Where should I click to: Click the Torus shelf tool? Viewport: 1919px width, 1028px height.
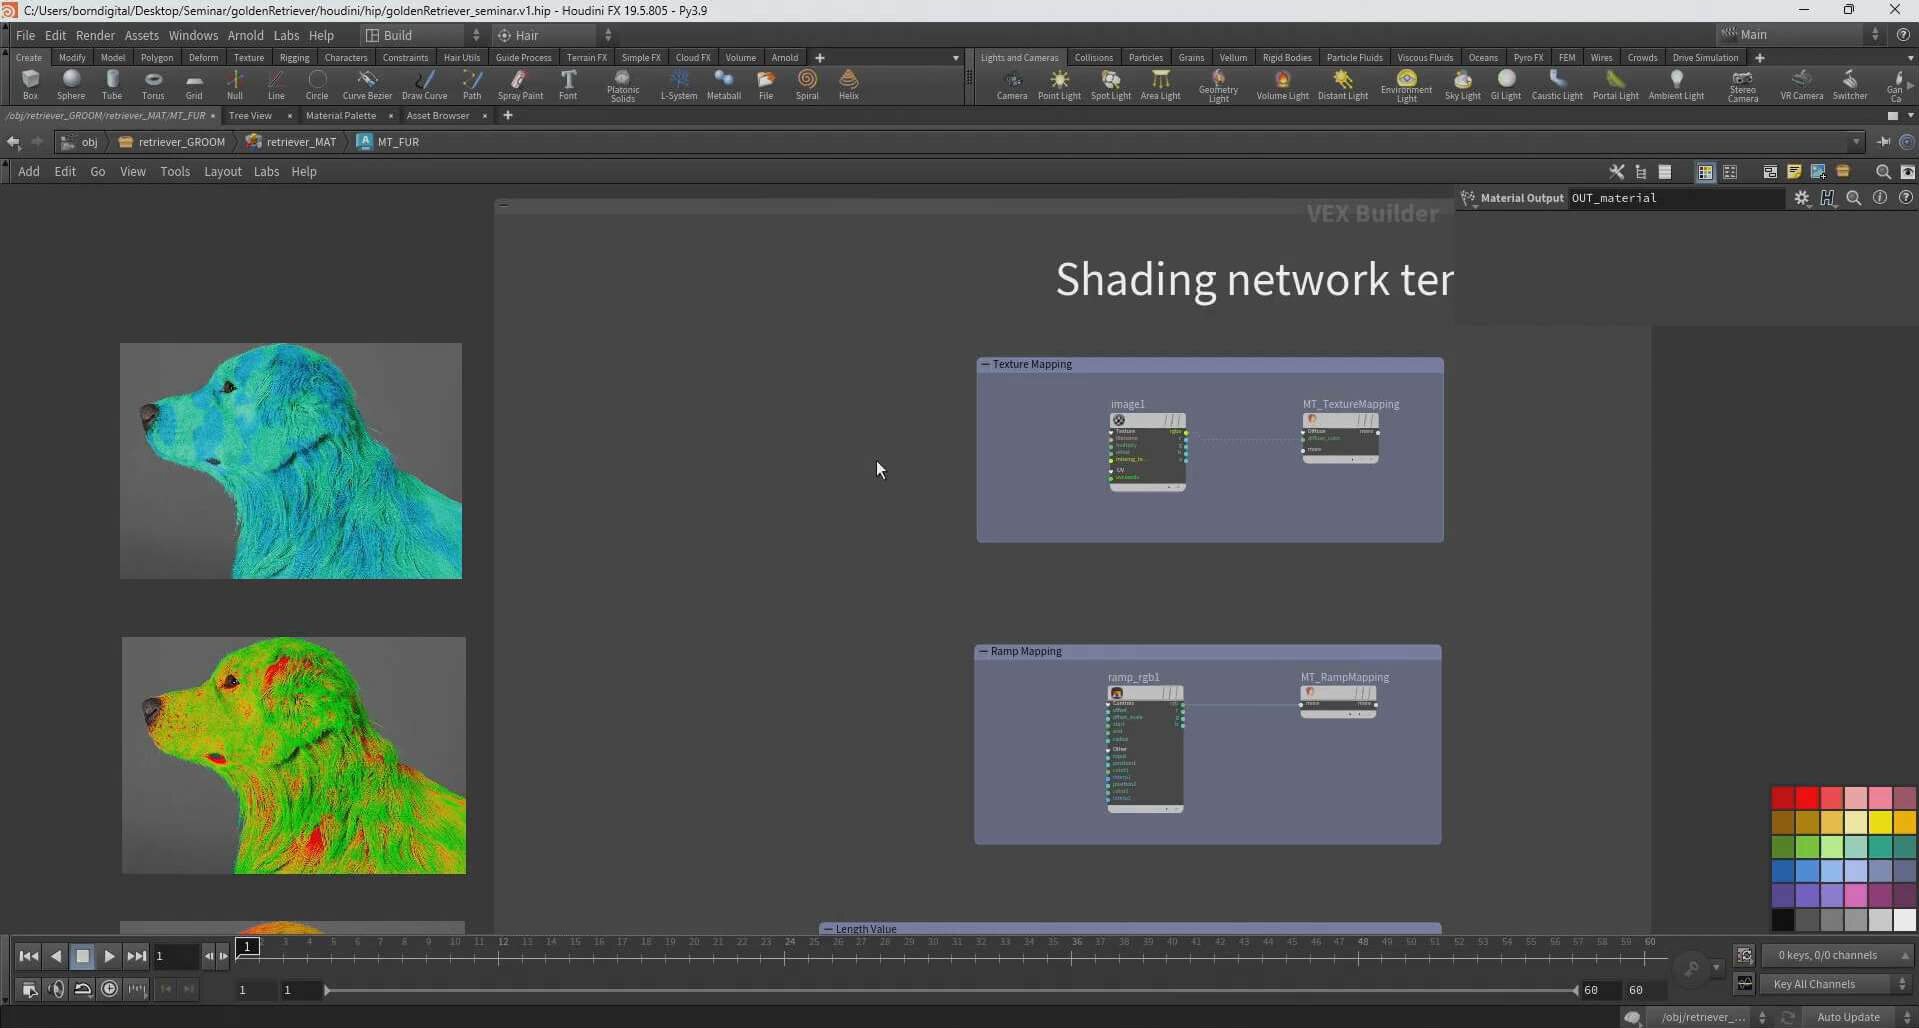pos(153,84)
